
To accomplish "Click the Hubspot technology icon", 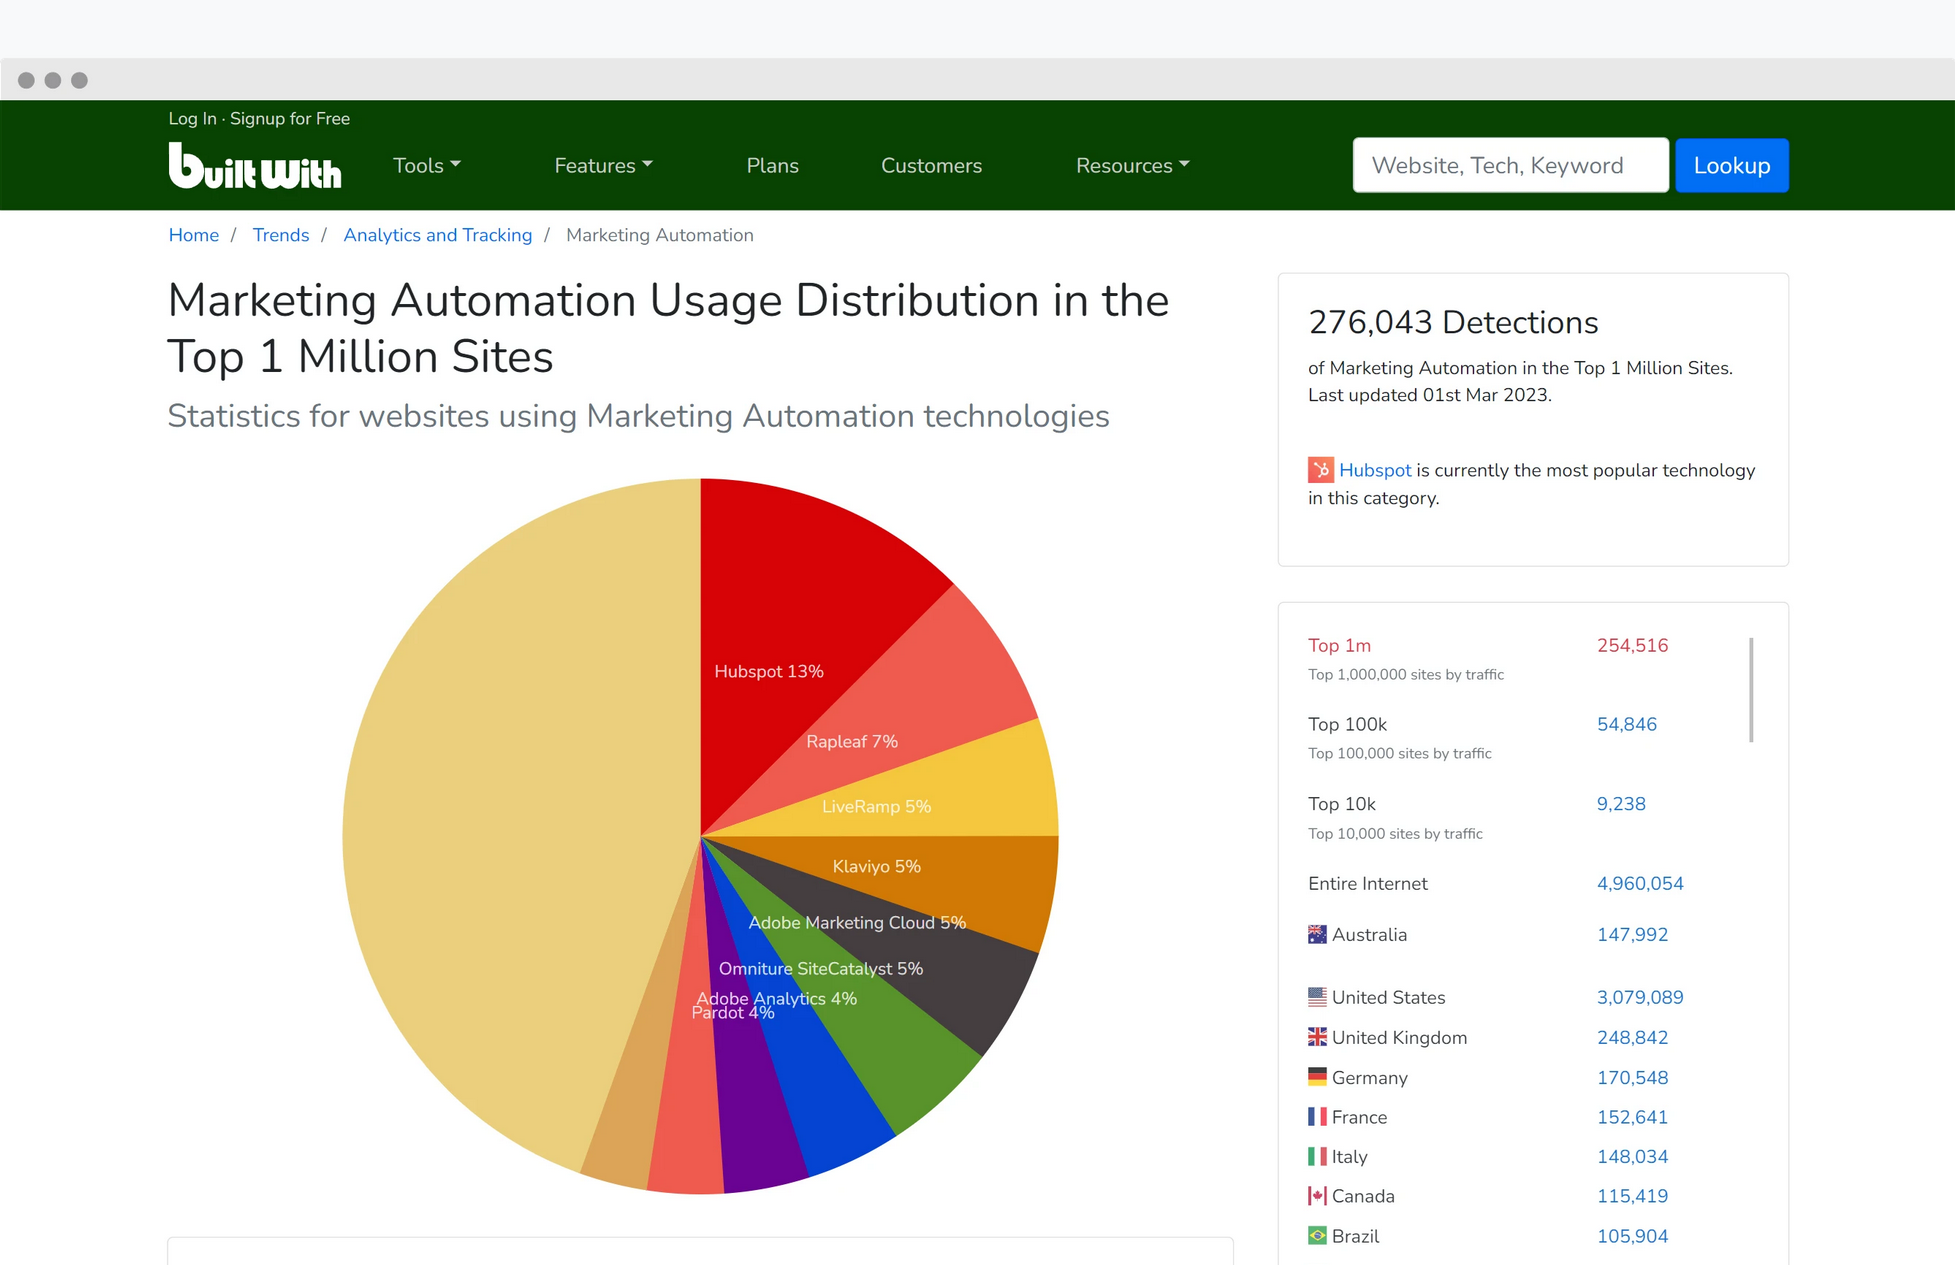I will 1320,470.
